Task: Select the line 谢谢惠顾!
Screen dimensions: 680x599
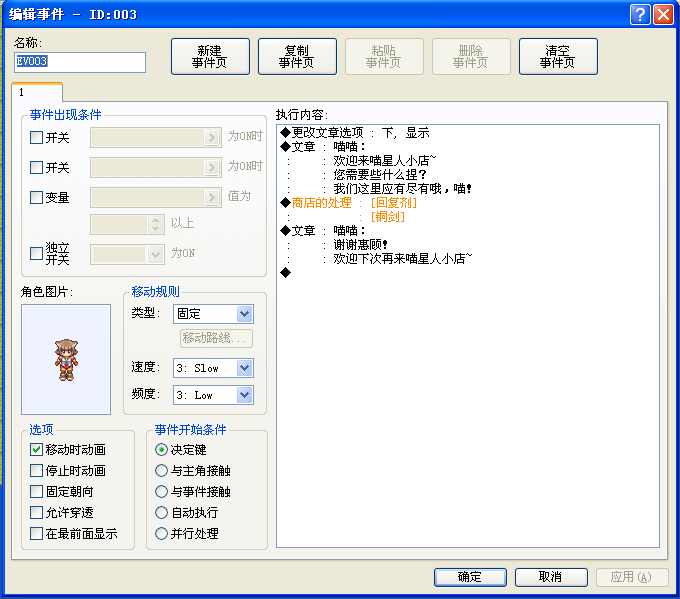Action: (468, 245)
